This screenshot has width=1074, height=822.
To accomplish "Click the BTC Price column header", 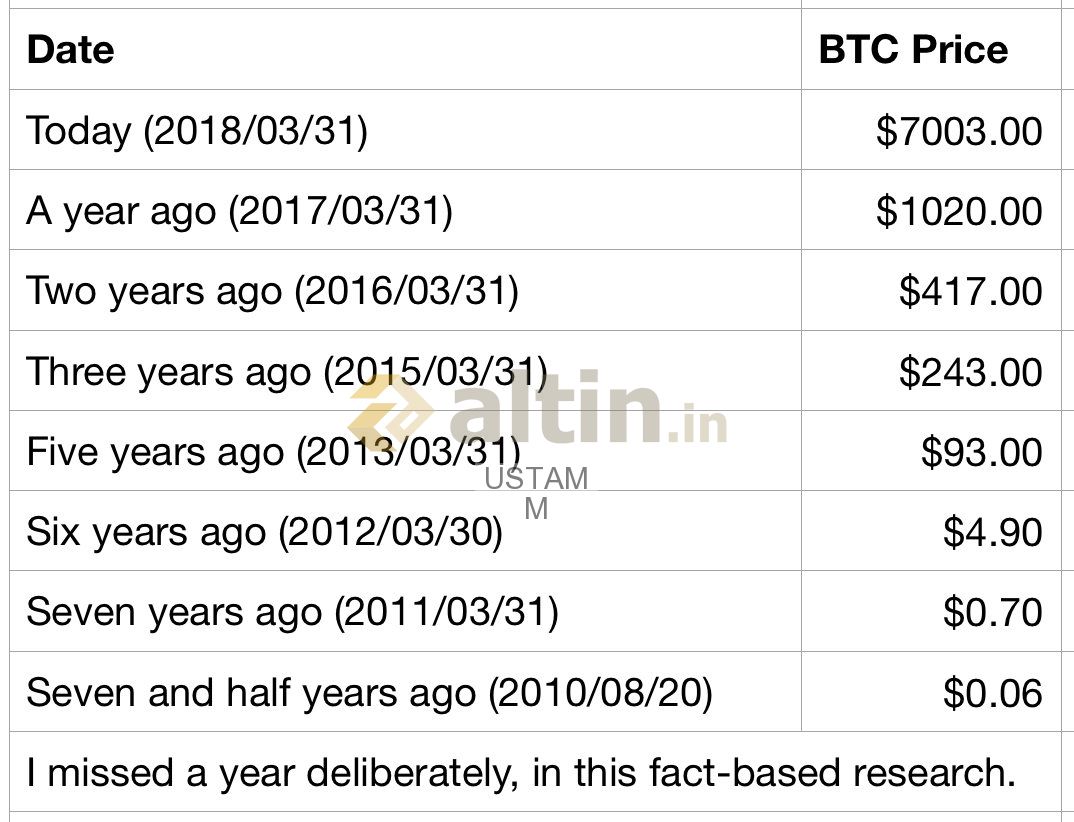I will 931,49.
